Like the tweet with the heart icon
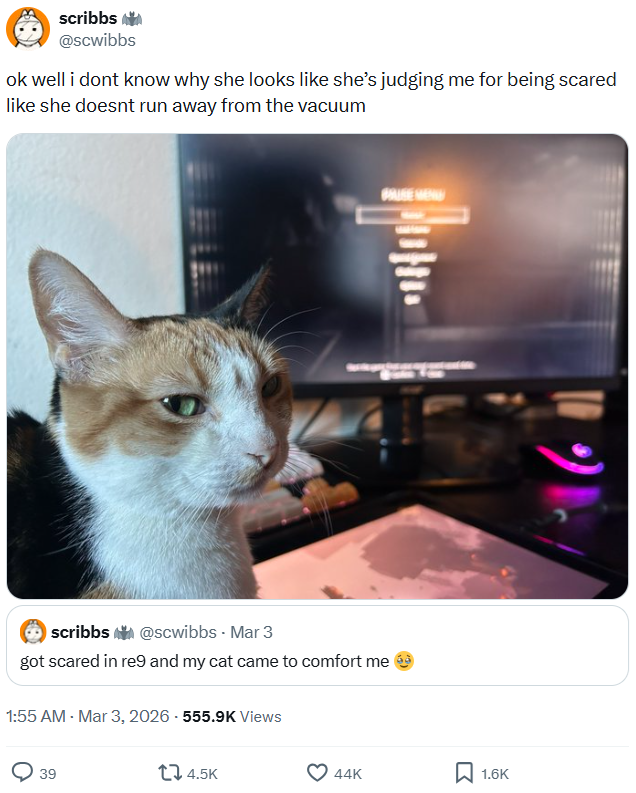This screenshot has height=793, width=636. (317, 773)
